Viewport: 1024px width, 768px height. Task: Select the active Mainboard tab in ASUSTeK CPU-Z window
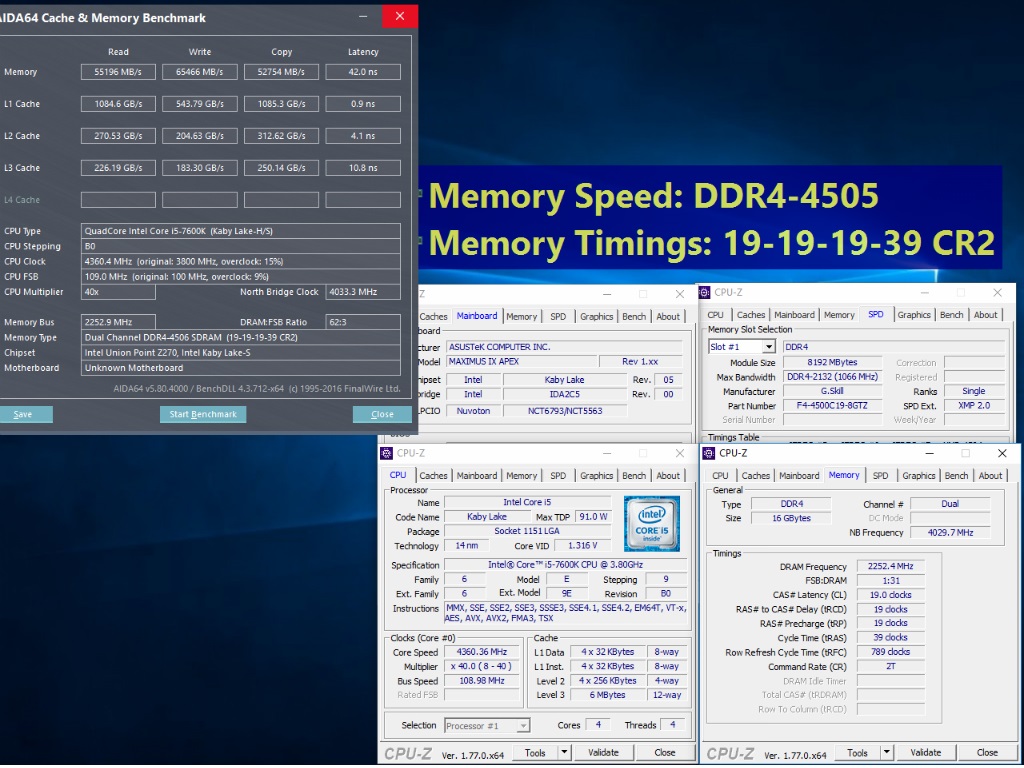click(x=477, y=315)
